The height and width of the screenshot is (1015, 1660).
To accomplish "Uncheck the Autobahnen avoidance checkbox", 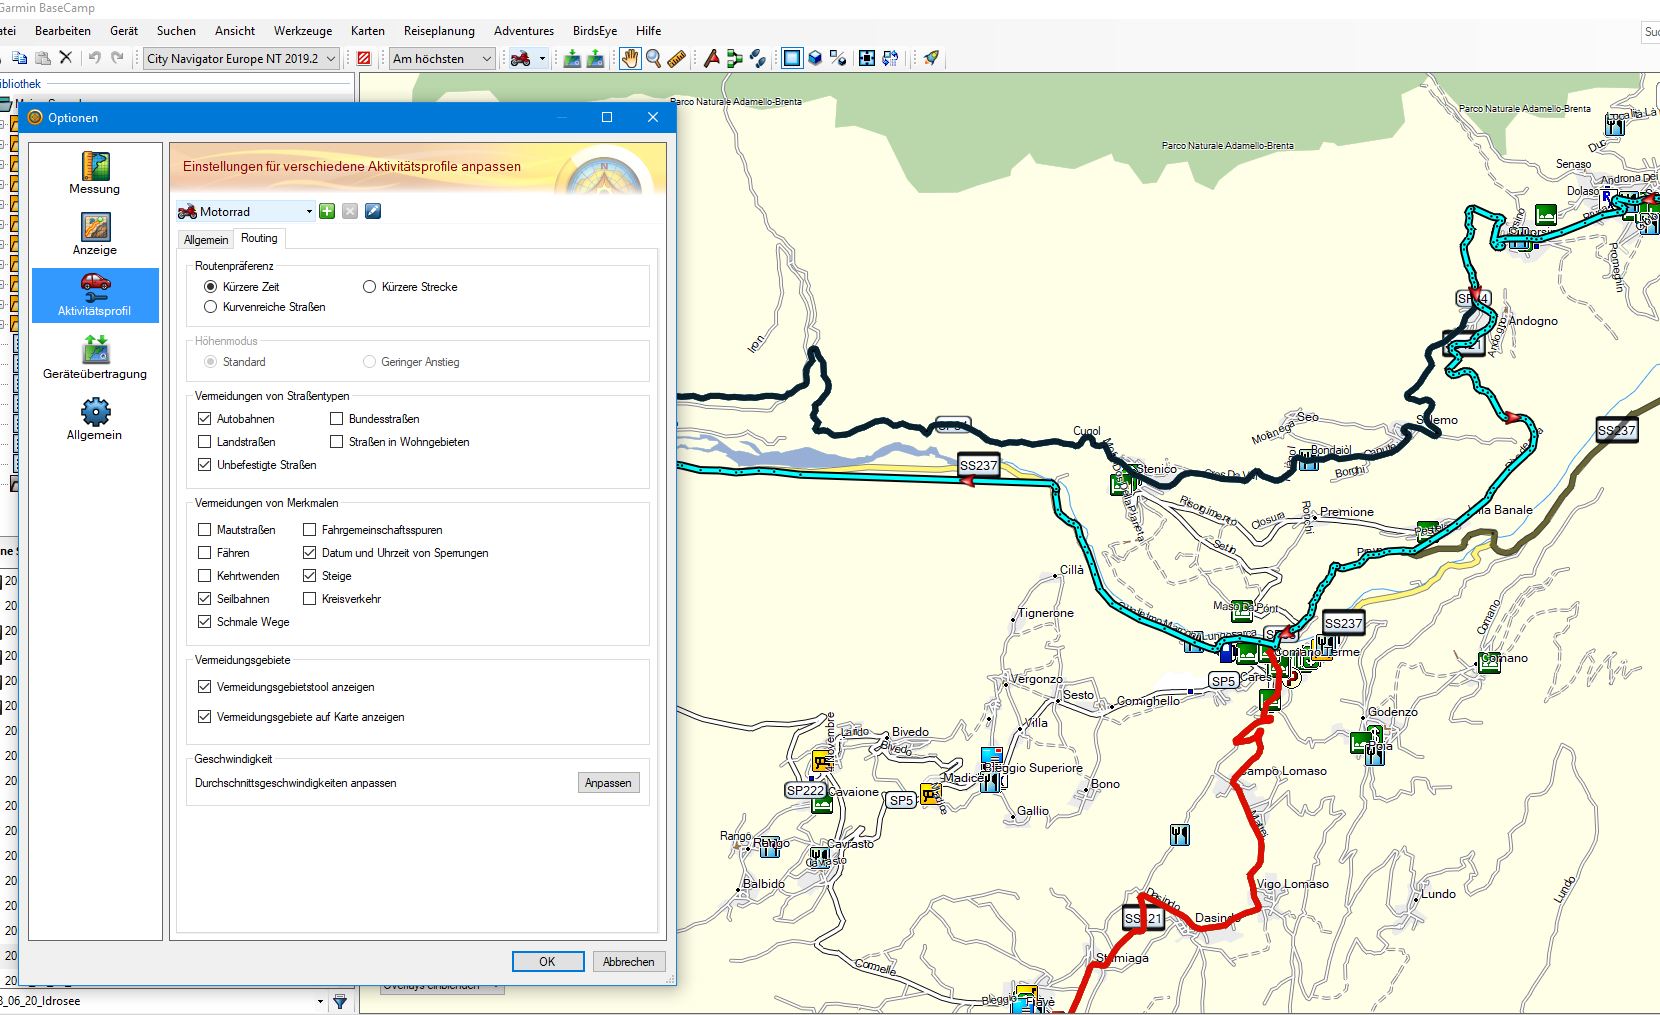I will 205,419.
